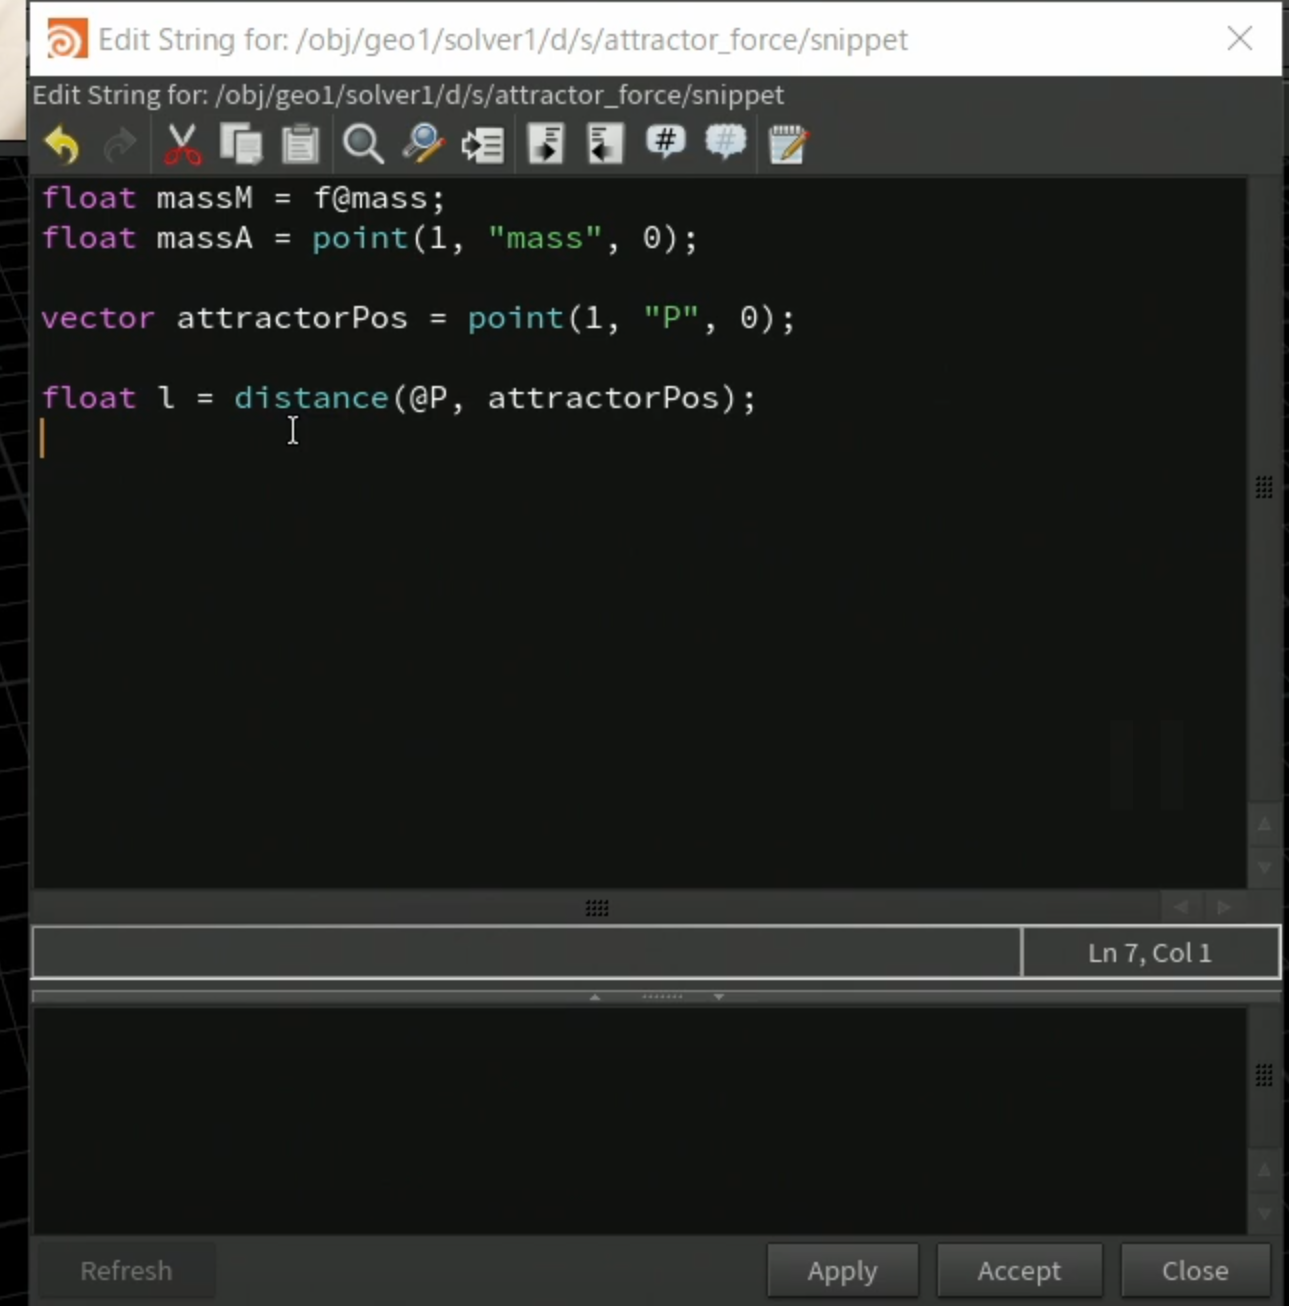Click the 'massM' variable in line one
The height and width of the screenshot is (1306, 1289).
click(205, 198)
